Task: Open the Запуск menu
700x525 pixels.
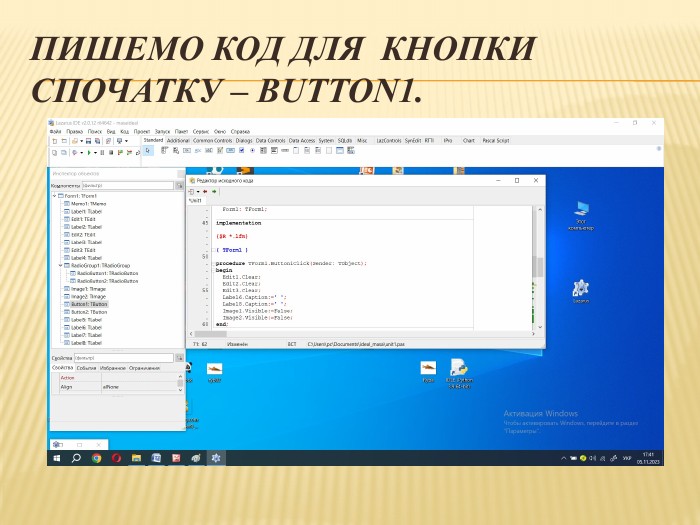Action: pos(162,132)
